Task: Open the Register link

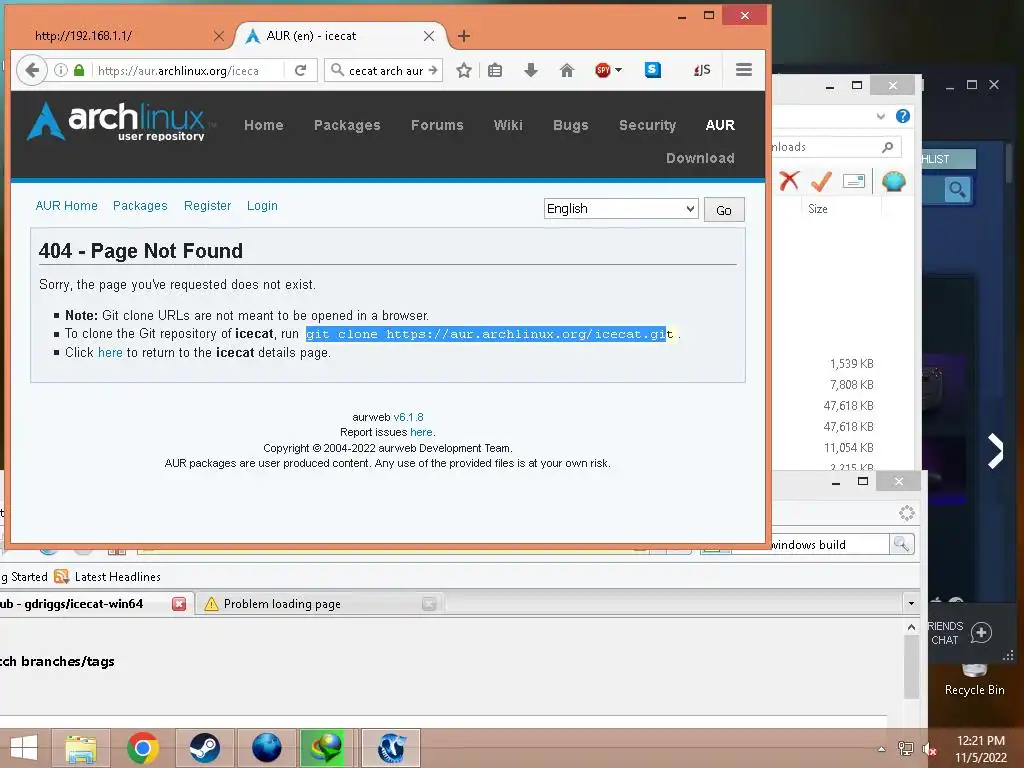Action: point(207,206)
